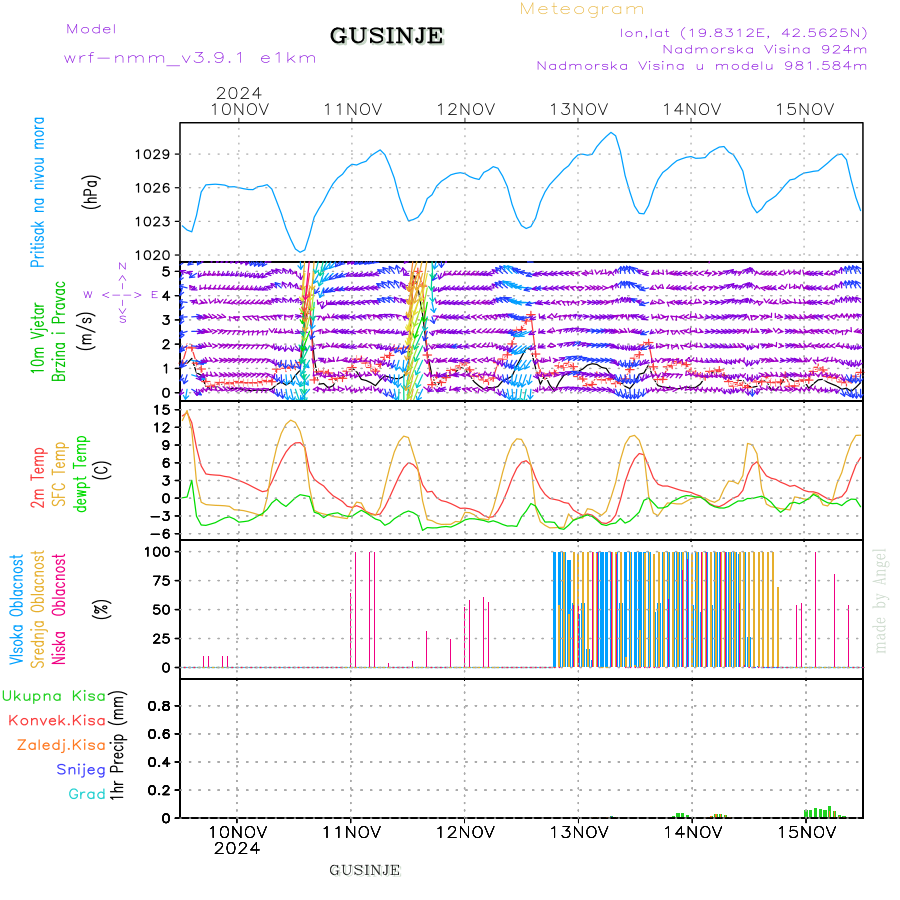Click the 'Model' label

(x=91, y=29)
